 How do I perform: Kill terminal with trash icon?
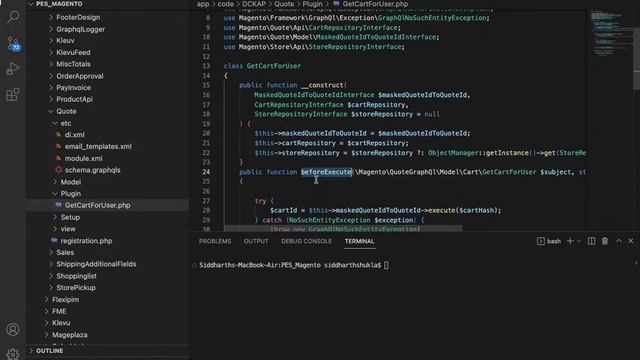(x=604, y=241)
